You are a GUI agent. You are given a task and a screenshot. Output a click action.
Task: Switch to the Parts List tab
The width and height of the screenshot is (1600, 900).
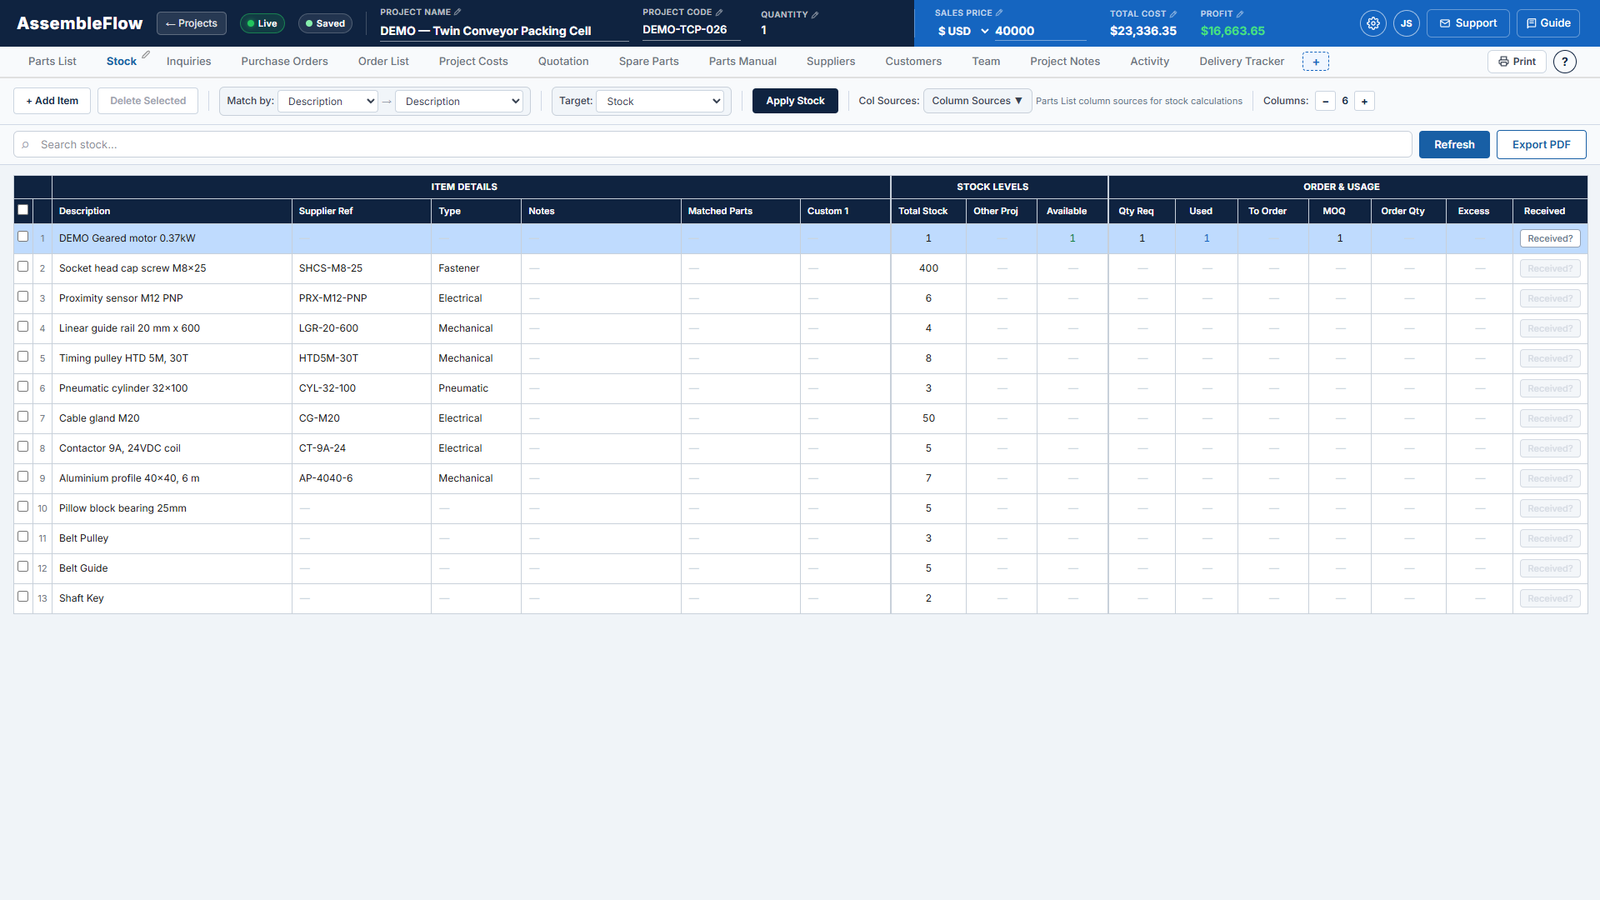[x=52, y=62]
